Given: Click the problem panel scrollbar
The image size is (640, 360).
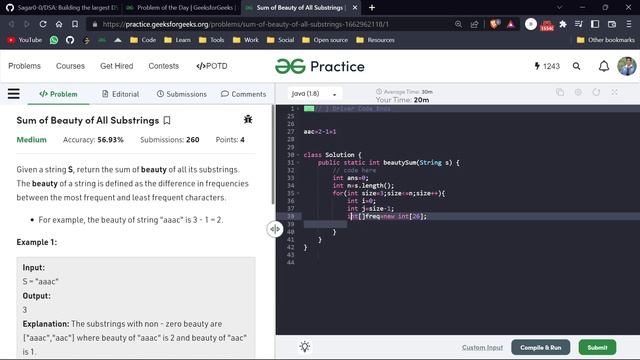Looking at the screenshot, I should coord(273,155).
